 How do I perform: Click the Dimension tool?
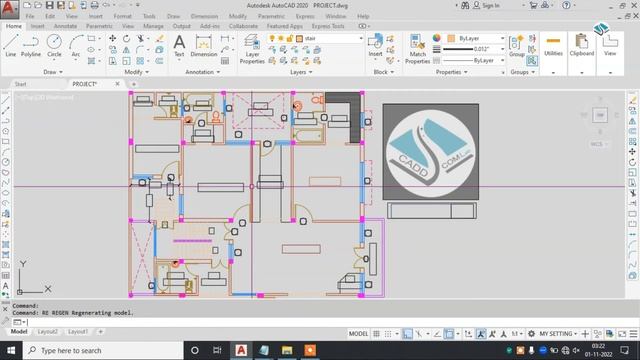pyautogui.click(x=204, y=45)
